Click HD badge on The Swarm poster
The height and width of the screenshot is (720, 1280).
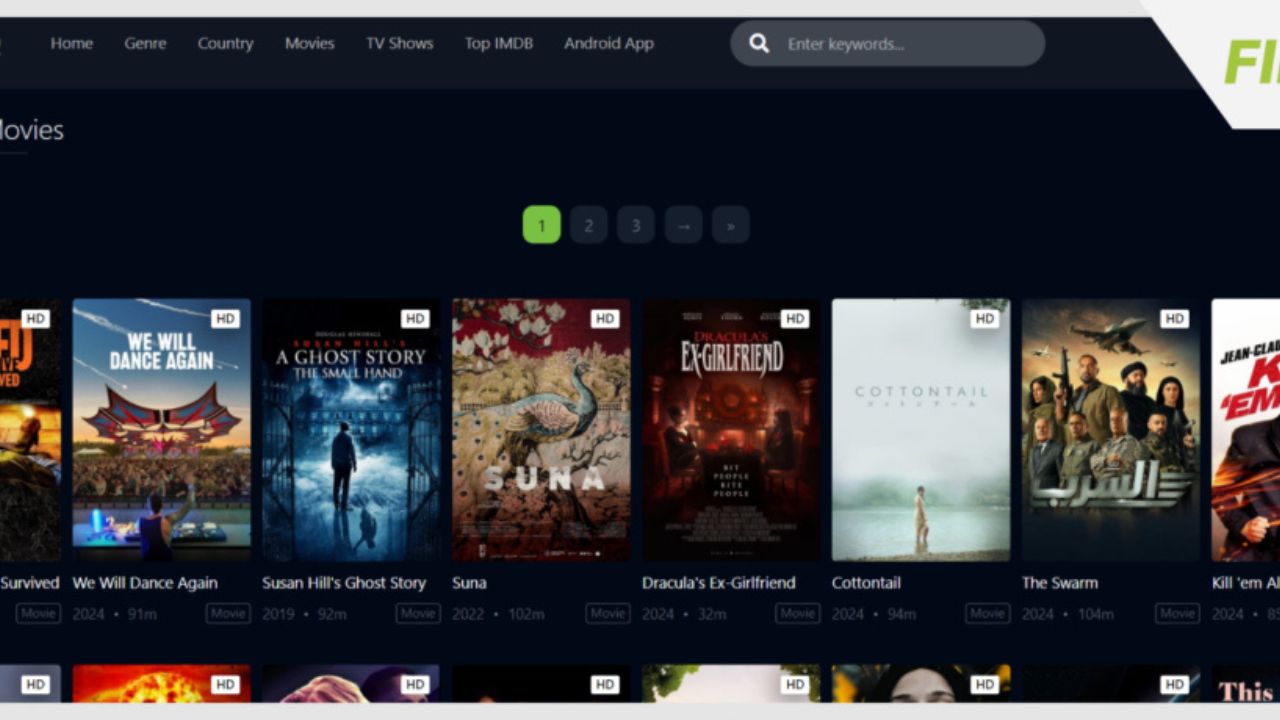pos(1175,319)
